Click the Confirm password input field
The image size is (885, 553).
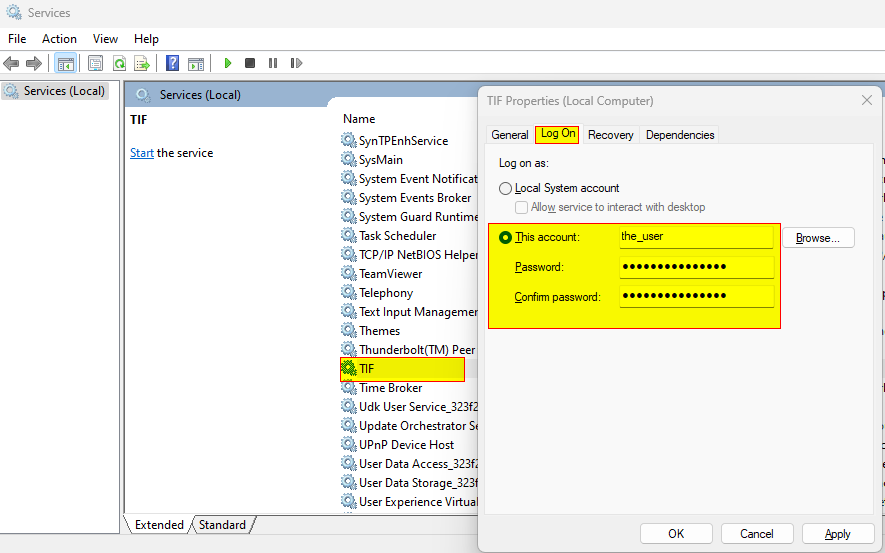[696, 297]
